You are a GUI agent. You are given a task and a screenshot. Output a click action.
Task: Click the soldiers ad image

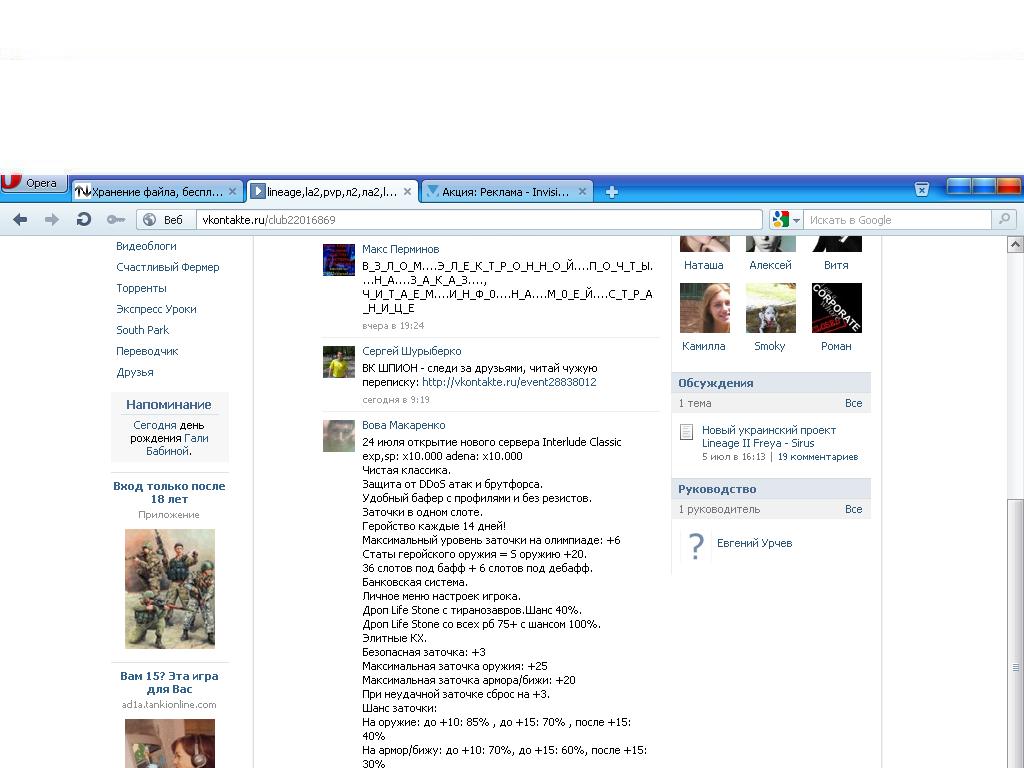(x=170, y=588)
